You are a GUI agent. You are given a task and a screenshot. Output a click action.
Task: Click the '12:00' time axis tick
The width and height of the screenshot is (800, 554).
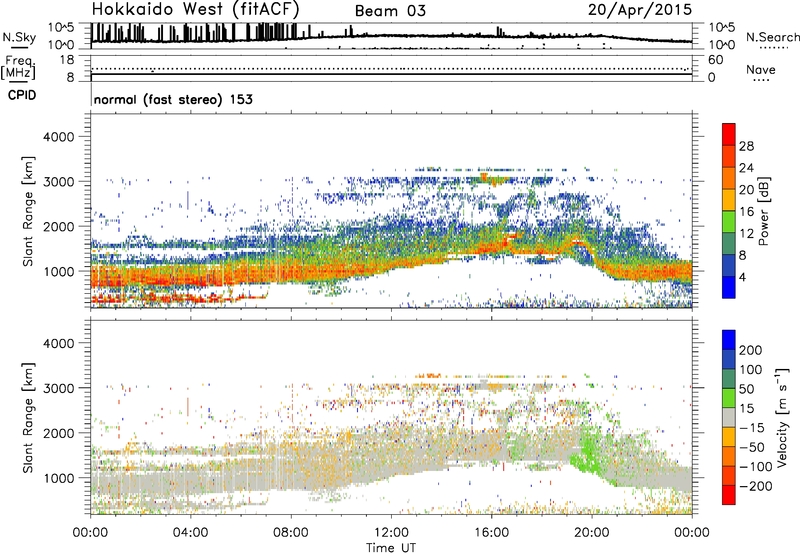tap(391, 533)
